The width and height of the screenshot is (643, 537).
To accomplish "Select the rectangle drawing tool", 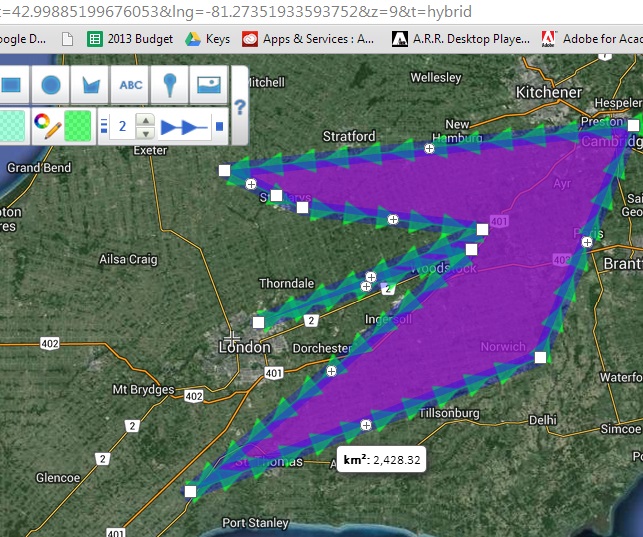I will point(11,85).
